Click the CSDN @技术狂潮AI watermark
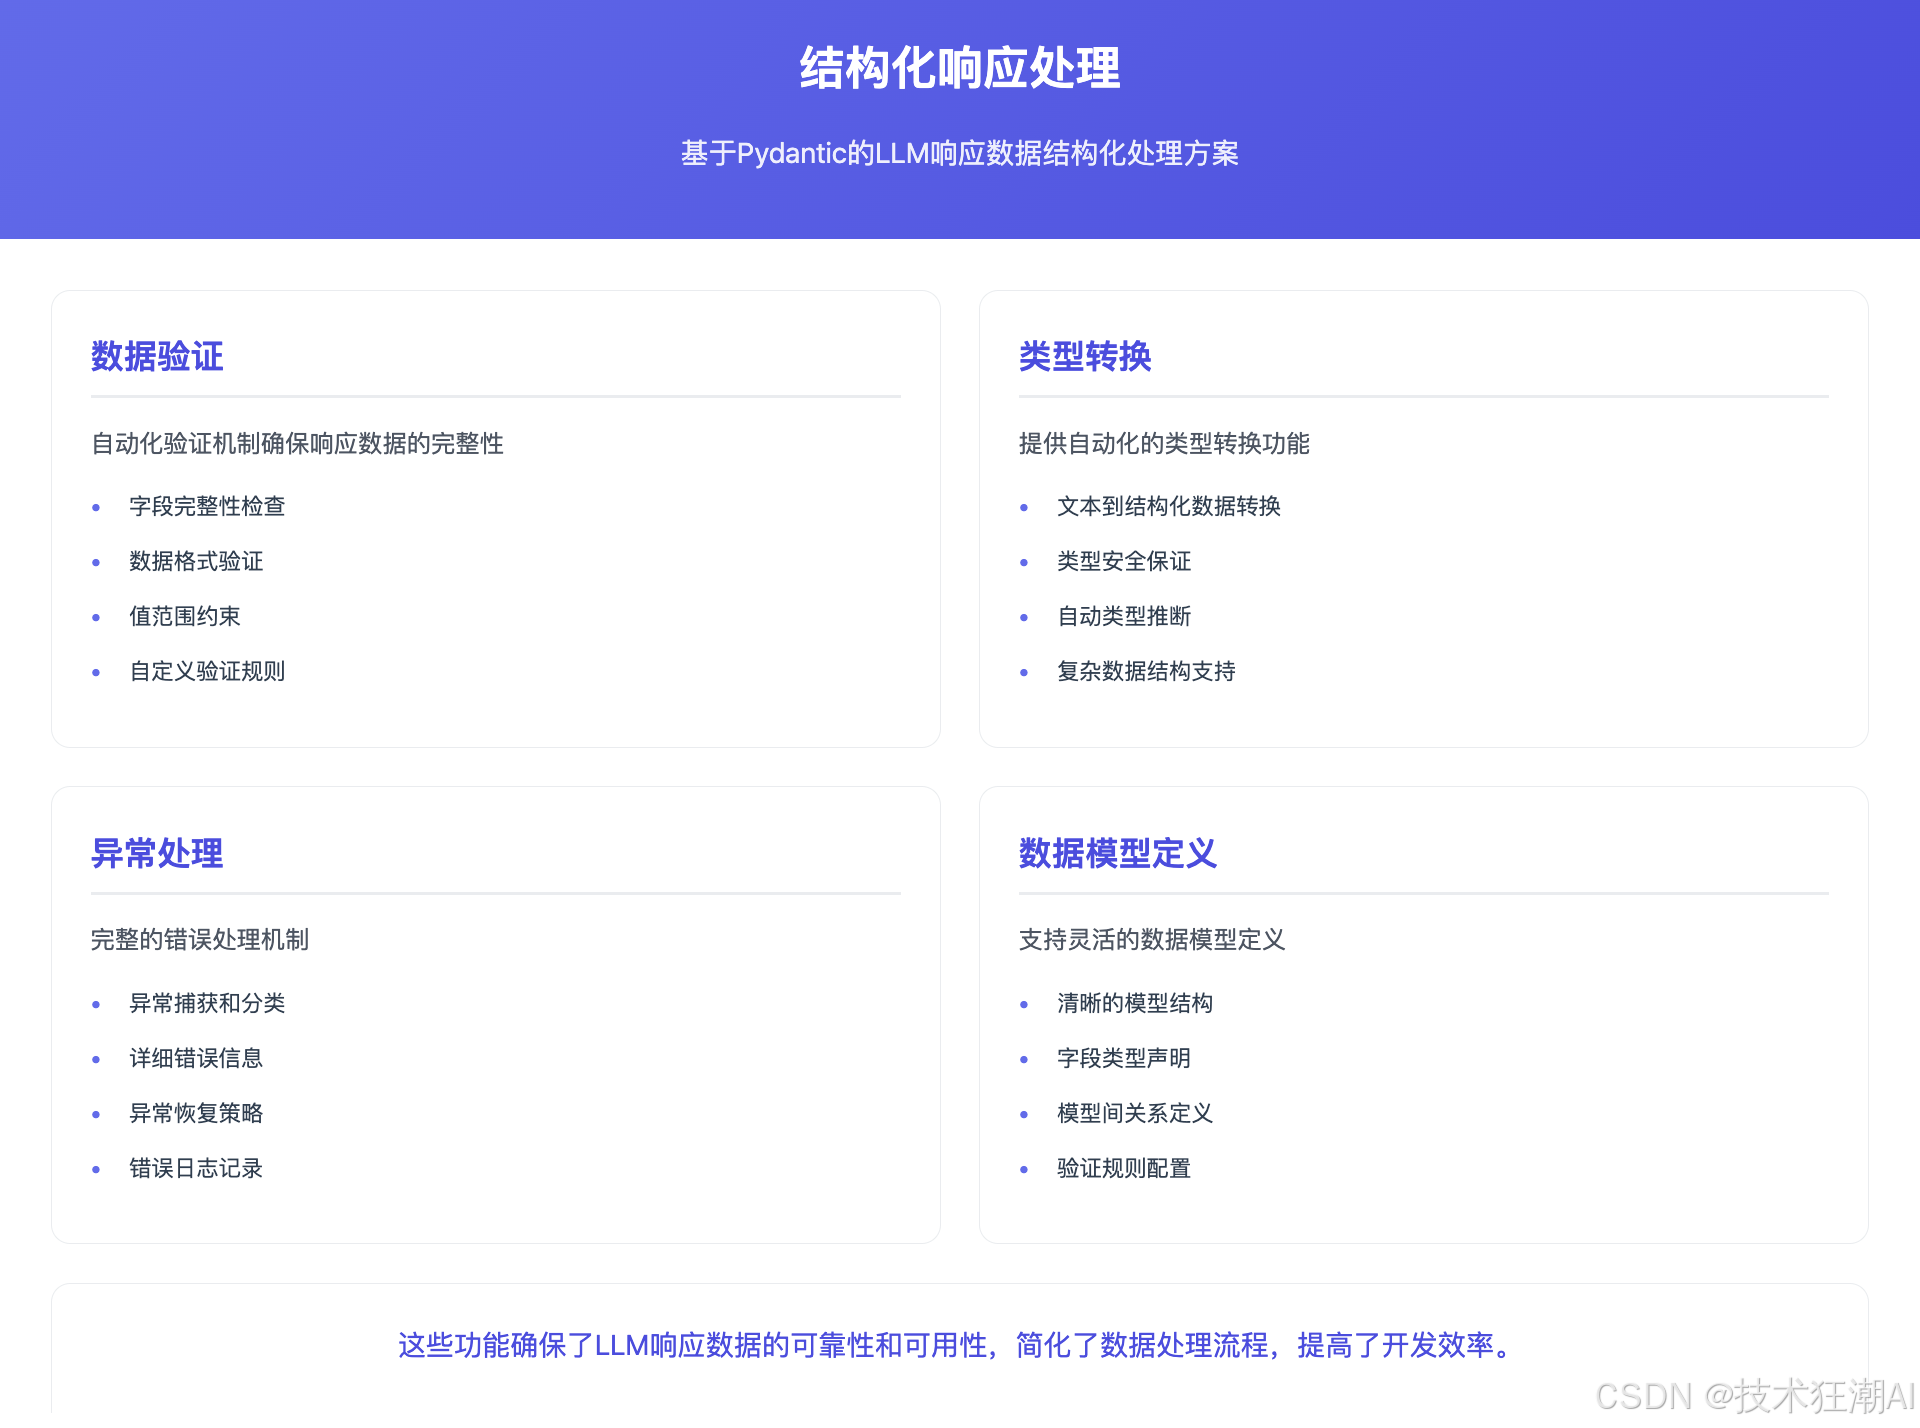 (1754, 1396)
